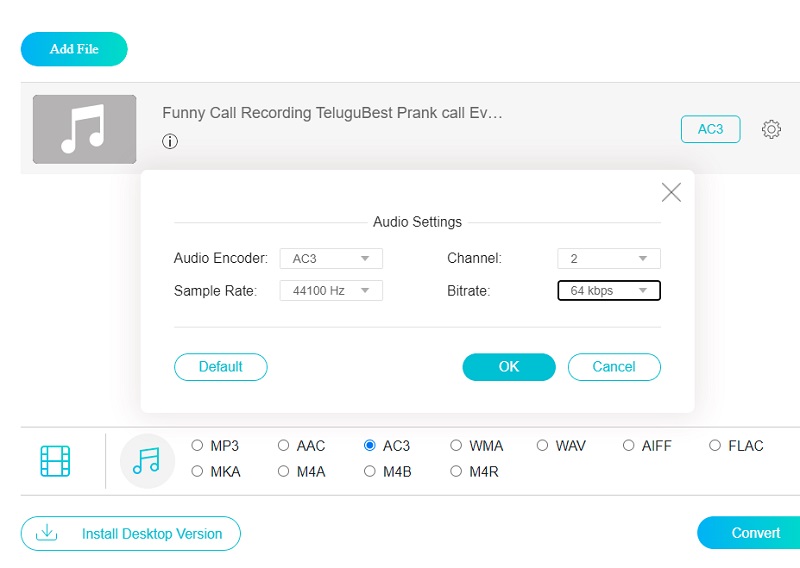This screenshot has width=800, height=568.
Task: Click the music file thumbnail
Action: (84, 129)
